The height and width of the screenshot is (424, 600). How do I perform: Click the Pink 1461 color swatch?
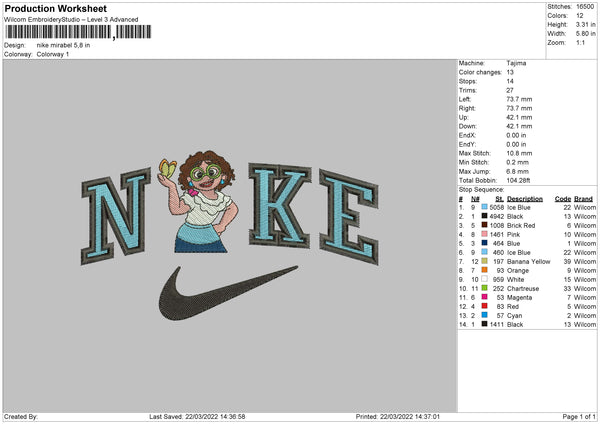click(x=484, y=234)
